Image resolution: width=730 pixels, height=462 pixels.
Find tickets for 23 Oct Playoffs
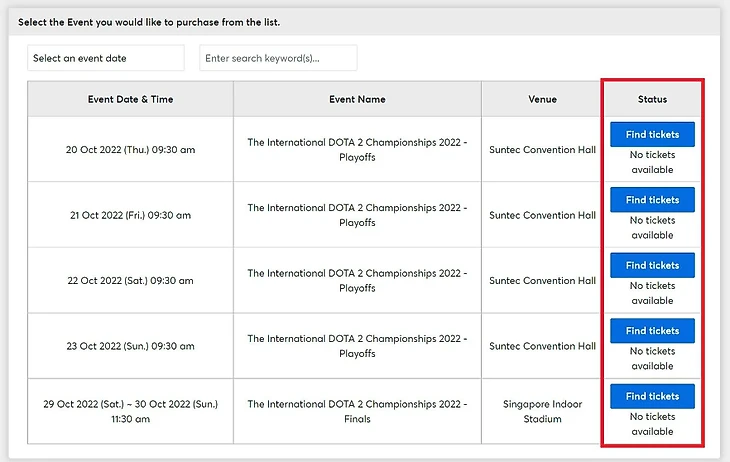click(x=652, y=331)
